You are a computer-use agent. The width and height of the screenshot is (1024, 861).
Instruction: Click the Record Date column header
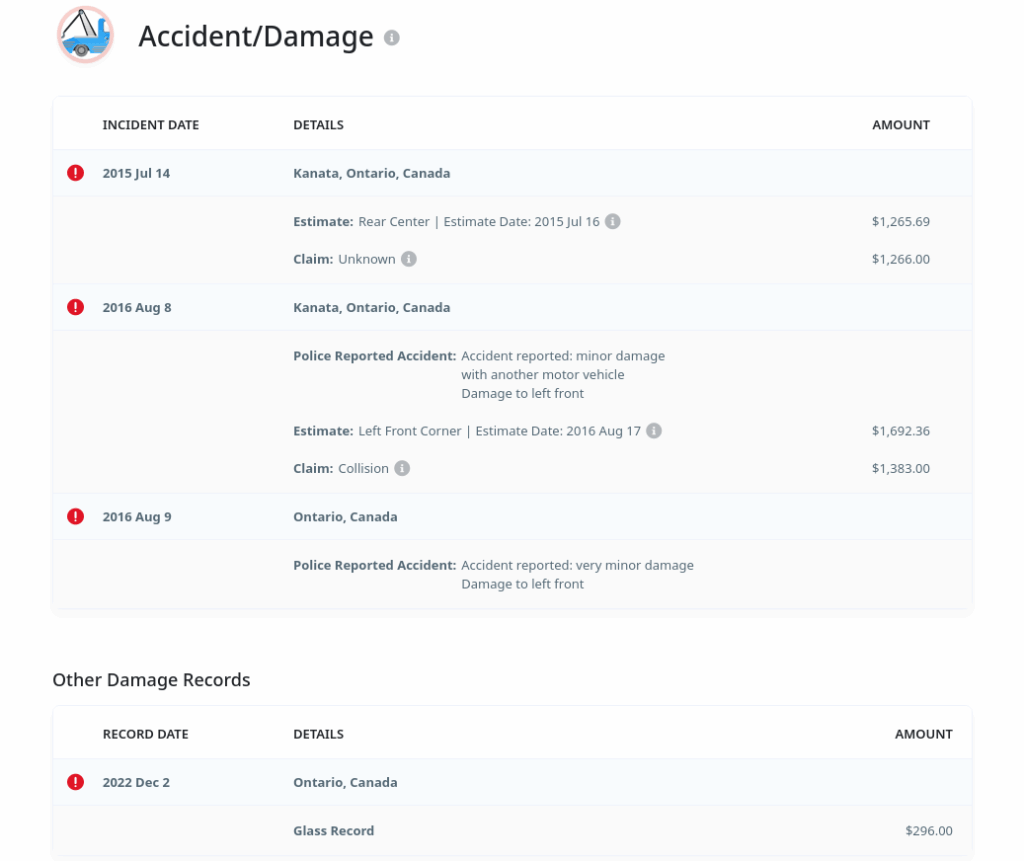point(145,734)
